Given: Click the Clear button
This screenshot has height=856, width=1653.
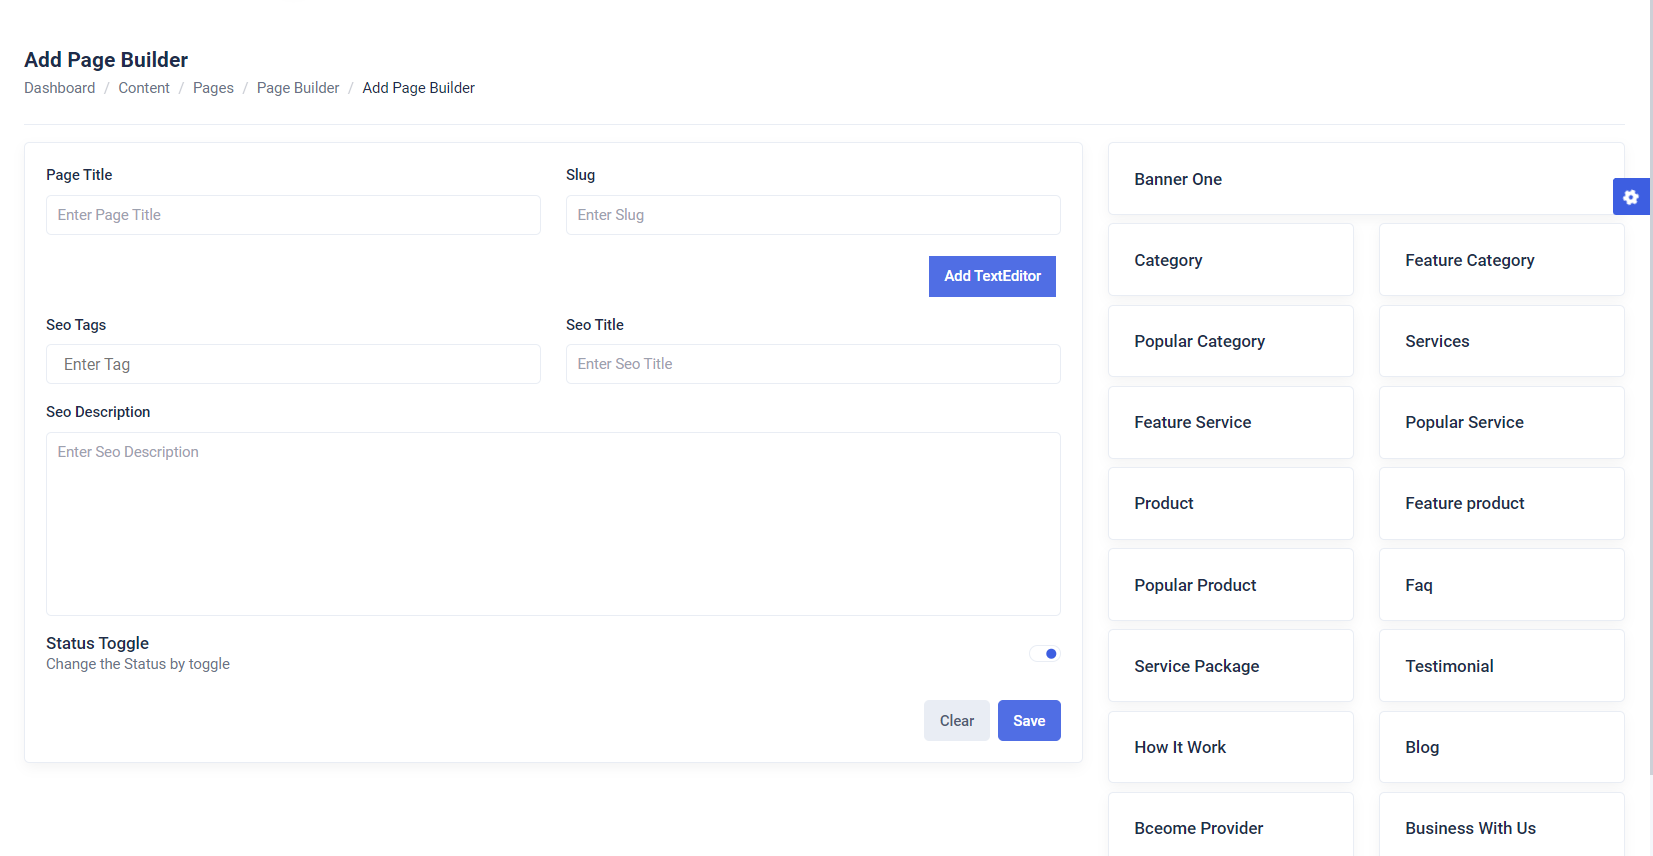Looking at the screenshot, I should click(956, 721).
